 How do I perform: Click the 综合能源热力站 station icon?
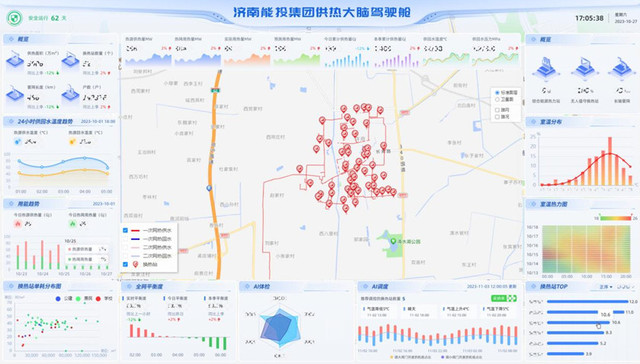546,68
